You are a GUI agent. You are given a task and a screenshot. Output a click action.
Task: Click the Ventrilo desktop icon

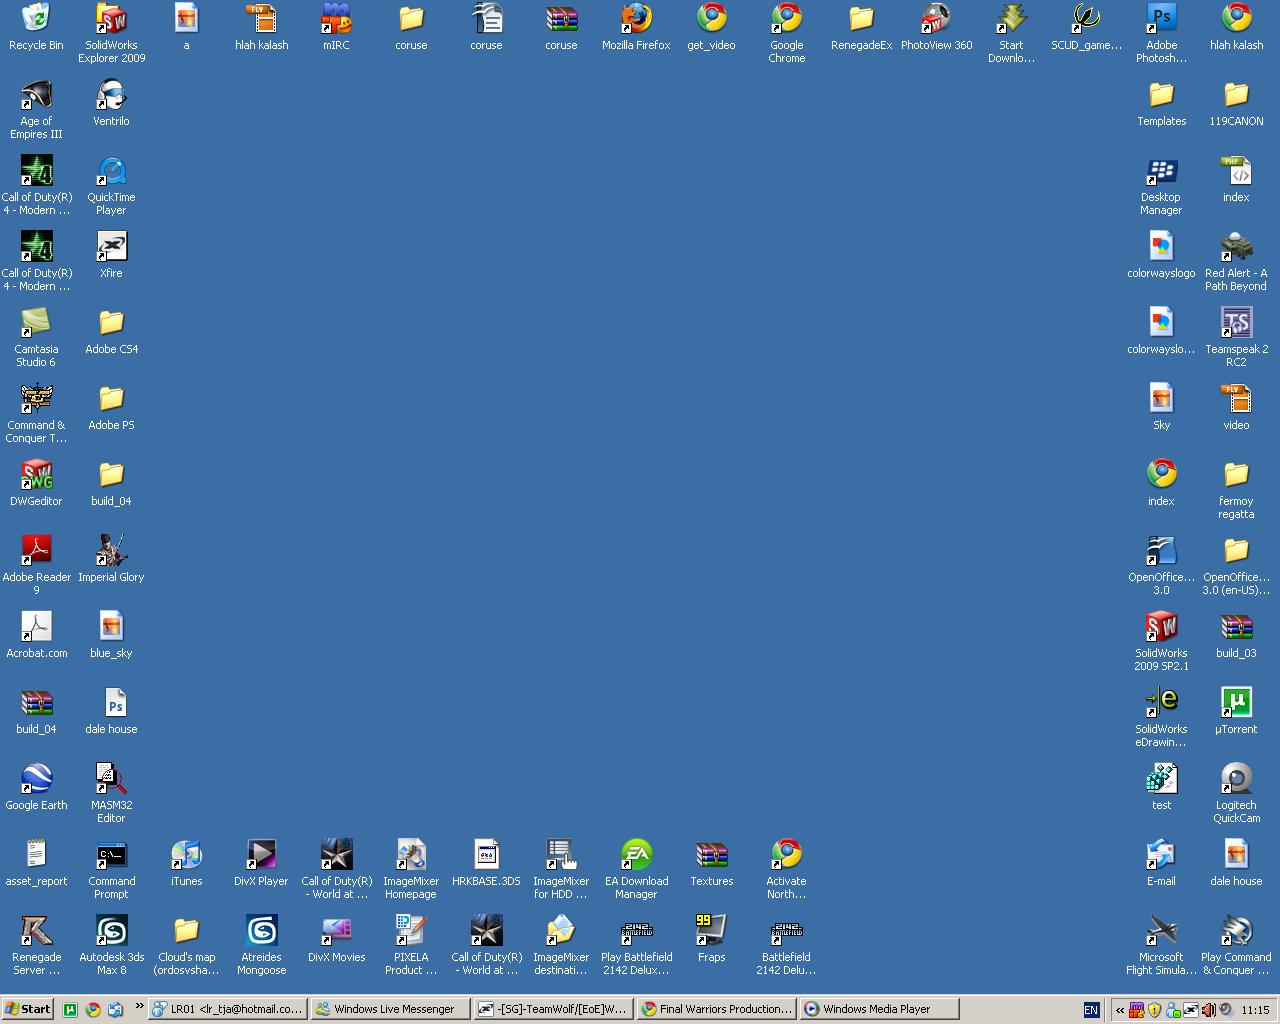[111, 95]
